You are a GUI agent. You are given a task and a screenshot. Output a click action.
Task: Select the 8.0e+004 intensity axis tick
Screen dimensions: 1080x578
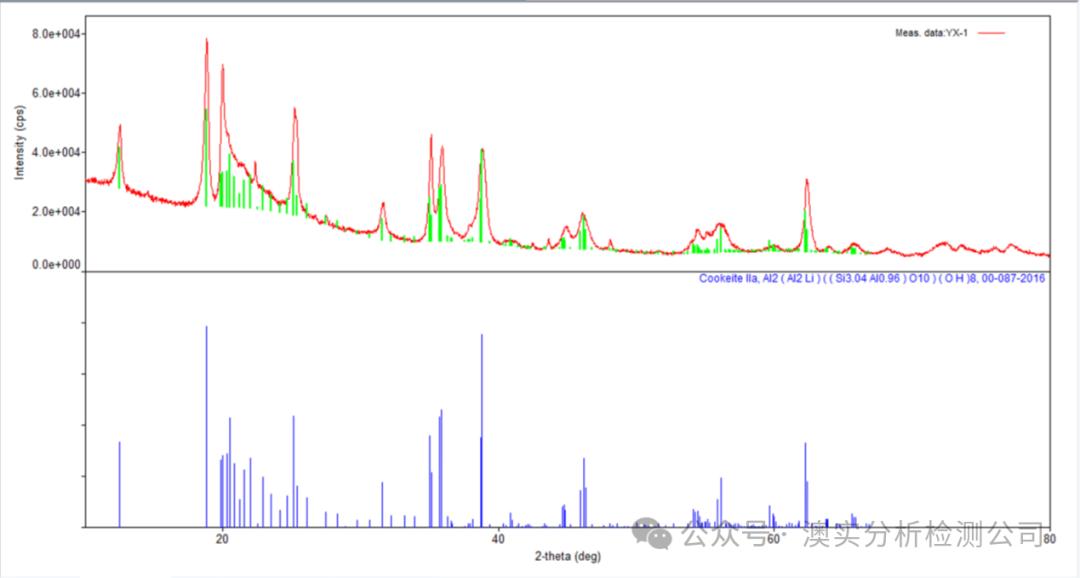pos(57,34)
